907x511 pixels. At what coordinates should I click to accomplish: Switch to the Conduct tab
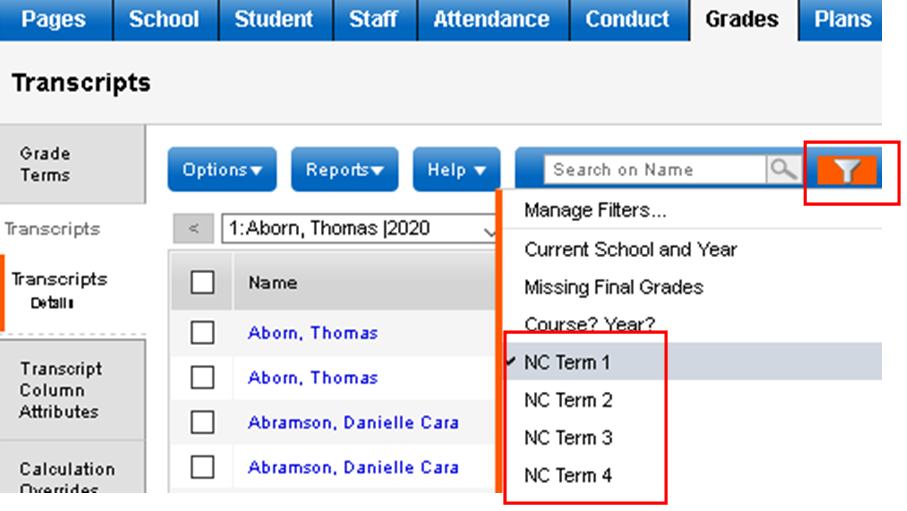pos(628,20)
